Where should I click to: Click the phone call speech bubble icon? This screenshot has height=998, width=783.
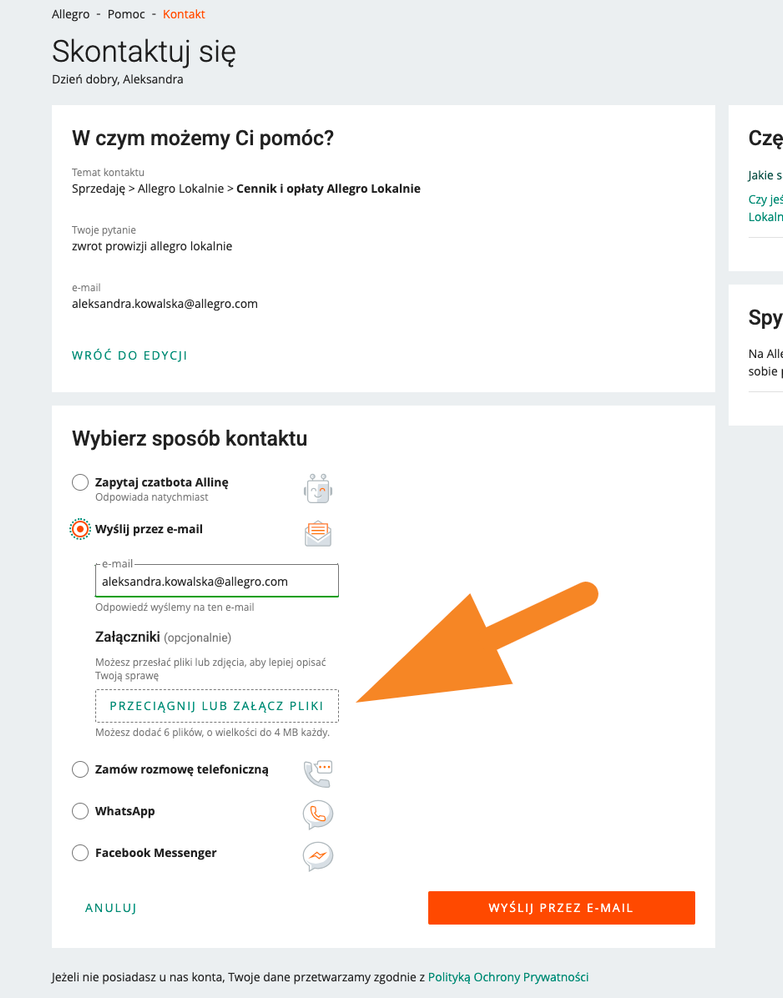318,773
